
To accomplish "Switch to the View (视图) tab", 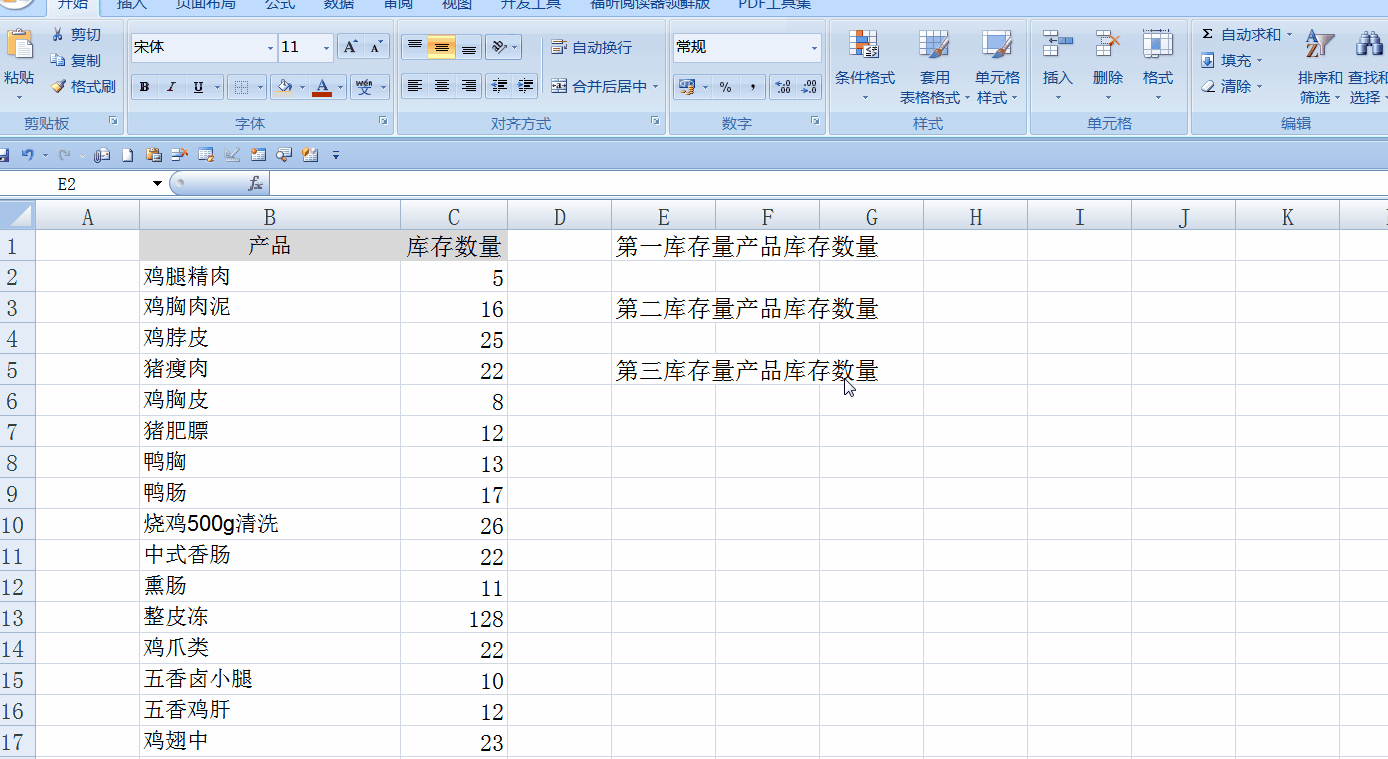I will (457, 5).
